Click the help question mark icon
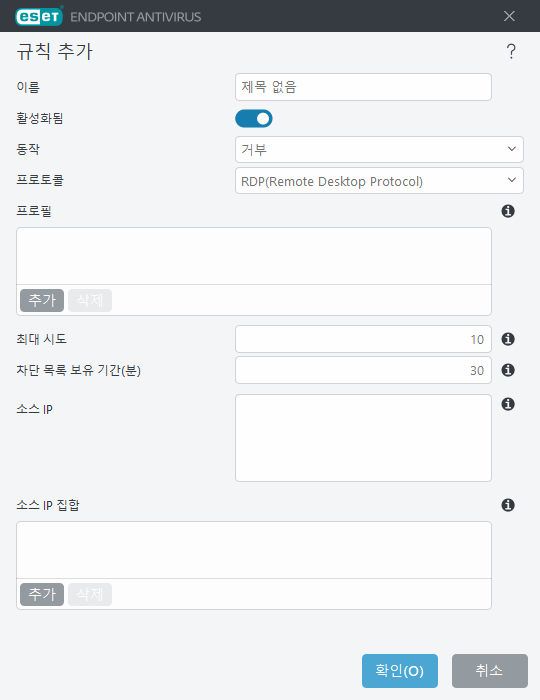 [x=511, y=51]
